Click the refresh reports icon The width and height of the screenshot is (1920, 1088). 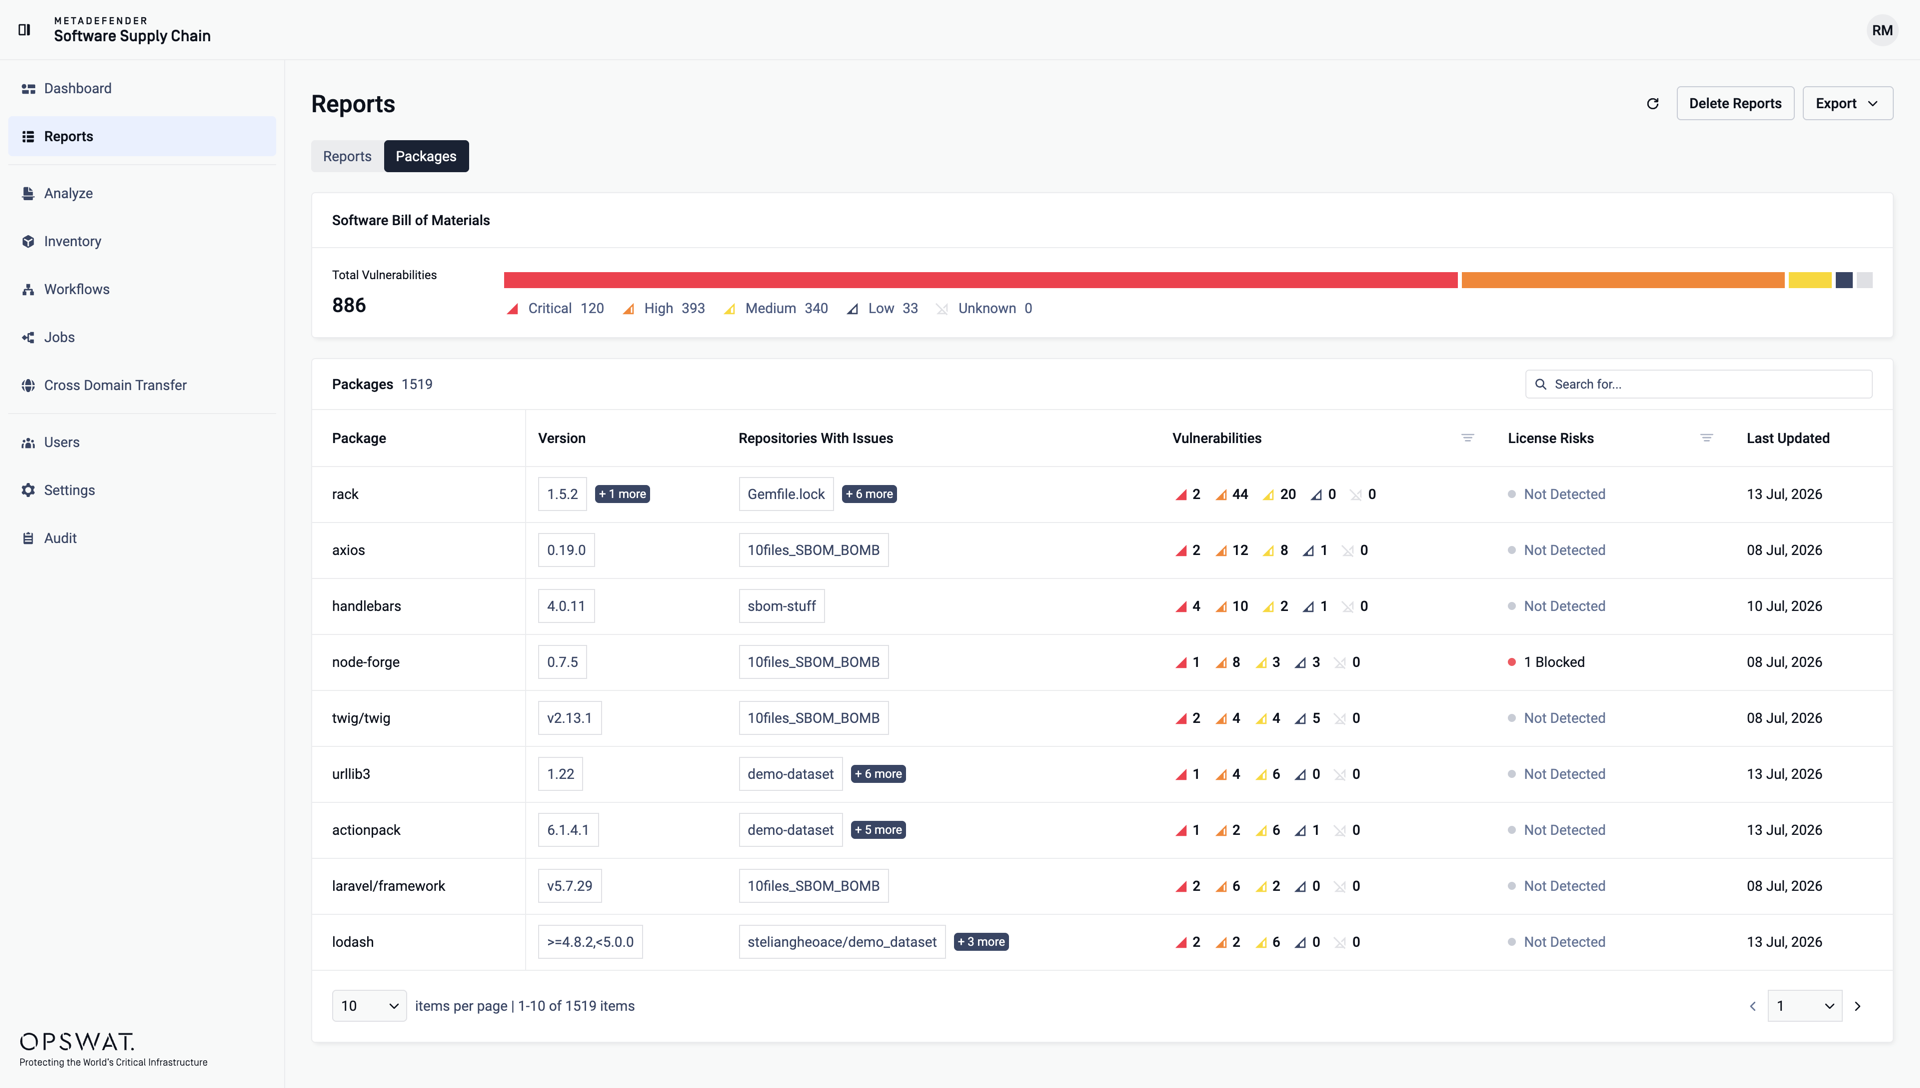click(1653, 103)
